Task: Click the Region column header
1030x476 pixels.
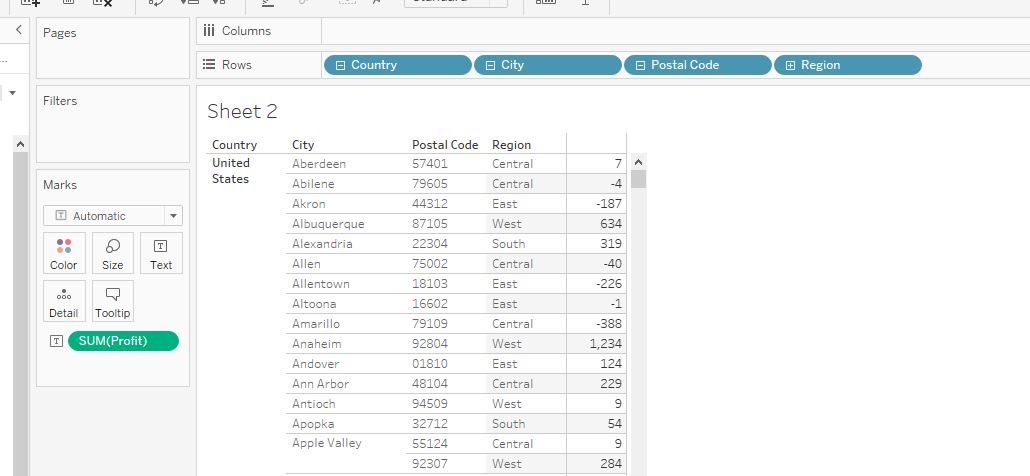Action: 511,145
